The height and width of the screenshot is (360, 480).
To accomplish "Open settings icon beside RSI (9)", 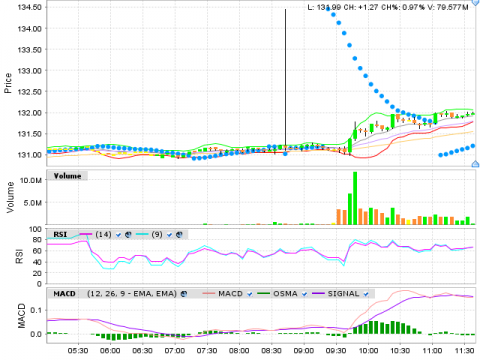I will [x=179, y=235].
